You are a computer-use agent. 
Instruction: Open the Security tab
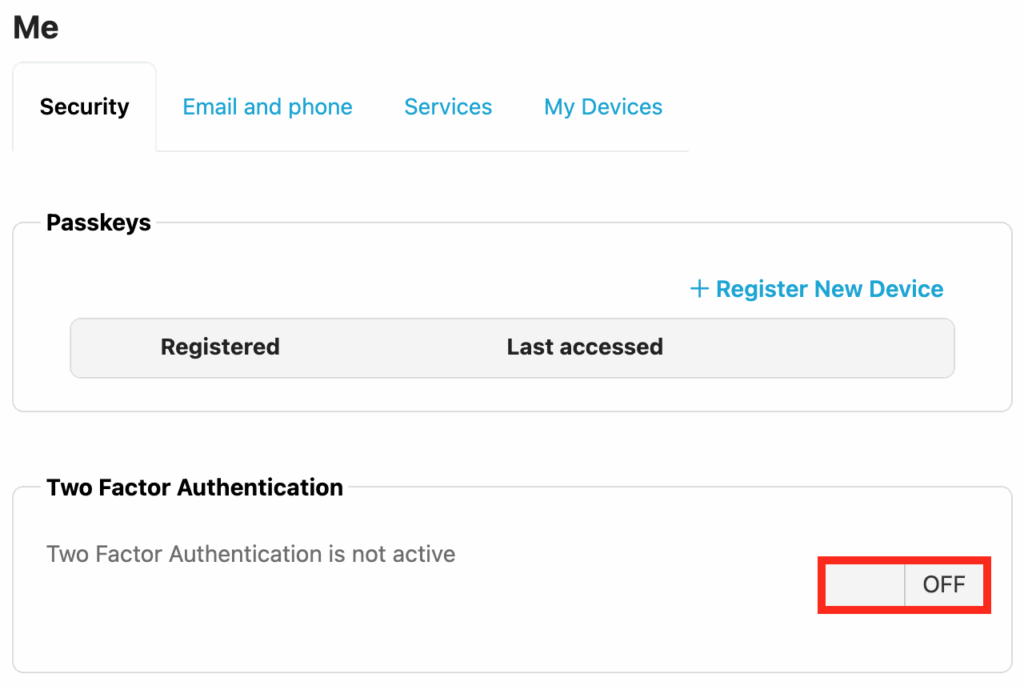(84, 107)
